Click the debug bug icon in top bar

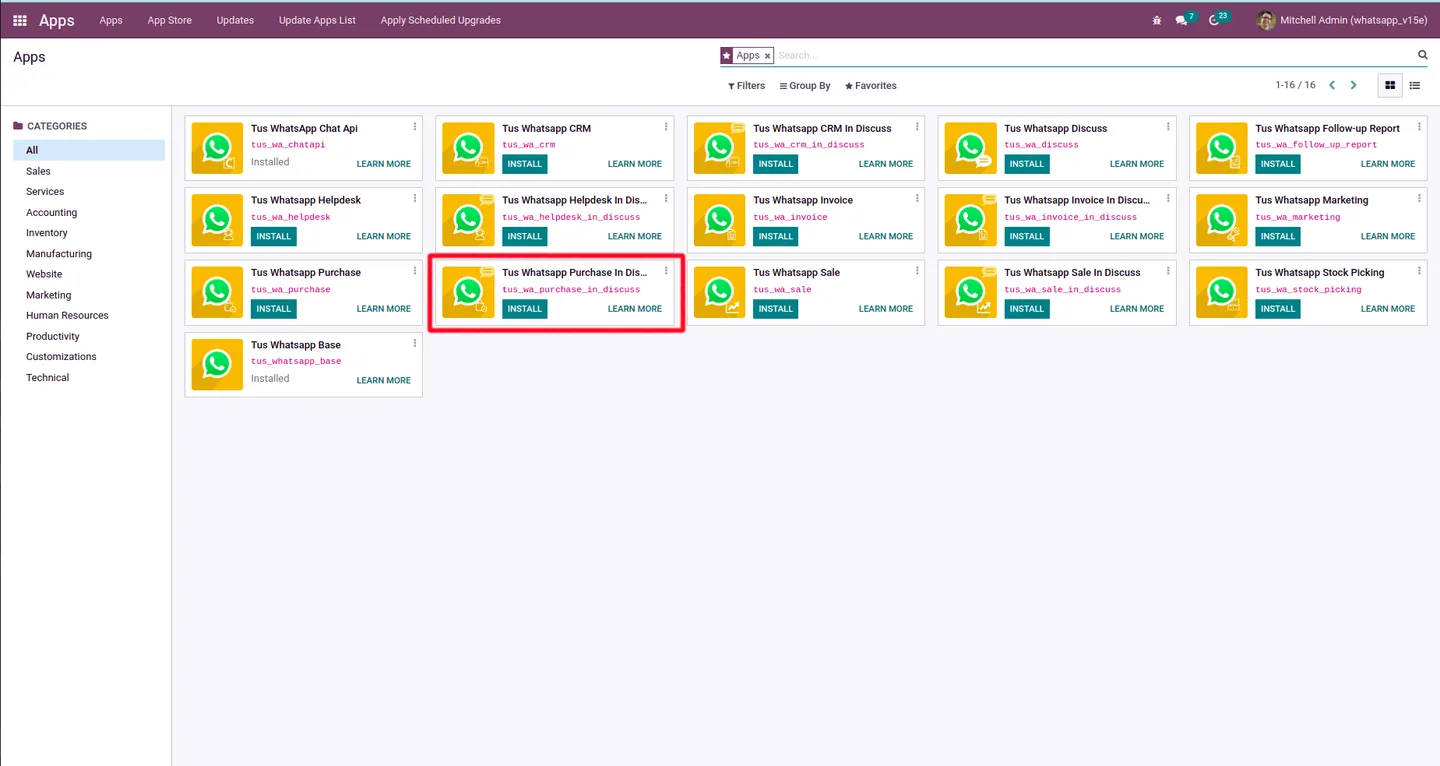(1157, 20)
